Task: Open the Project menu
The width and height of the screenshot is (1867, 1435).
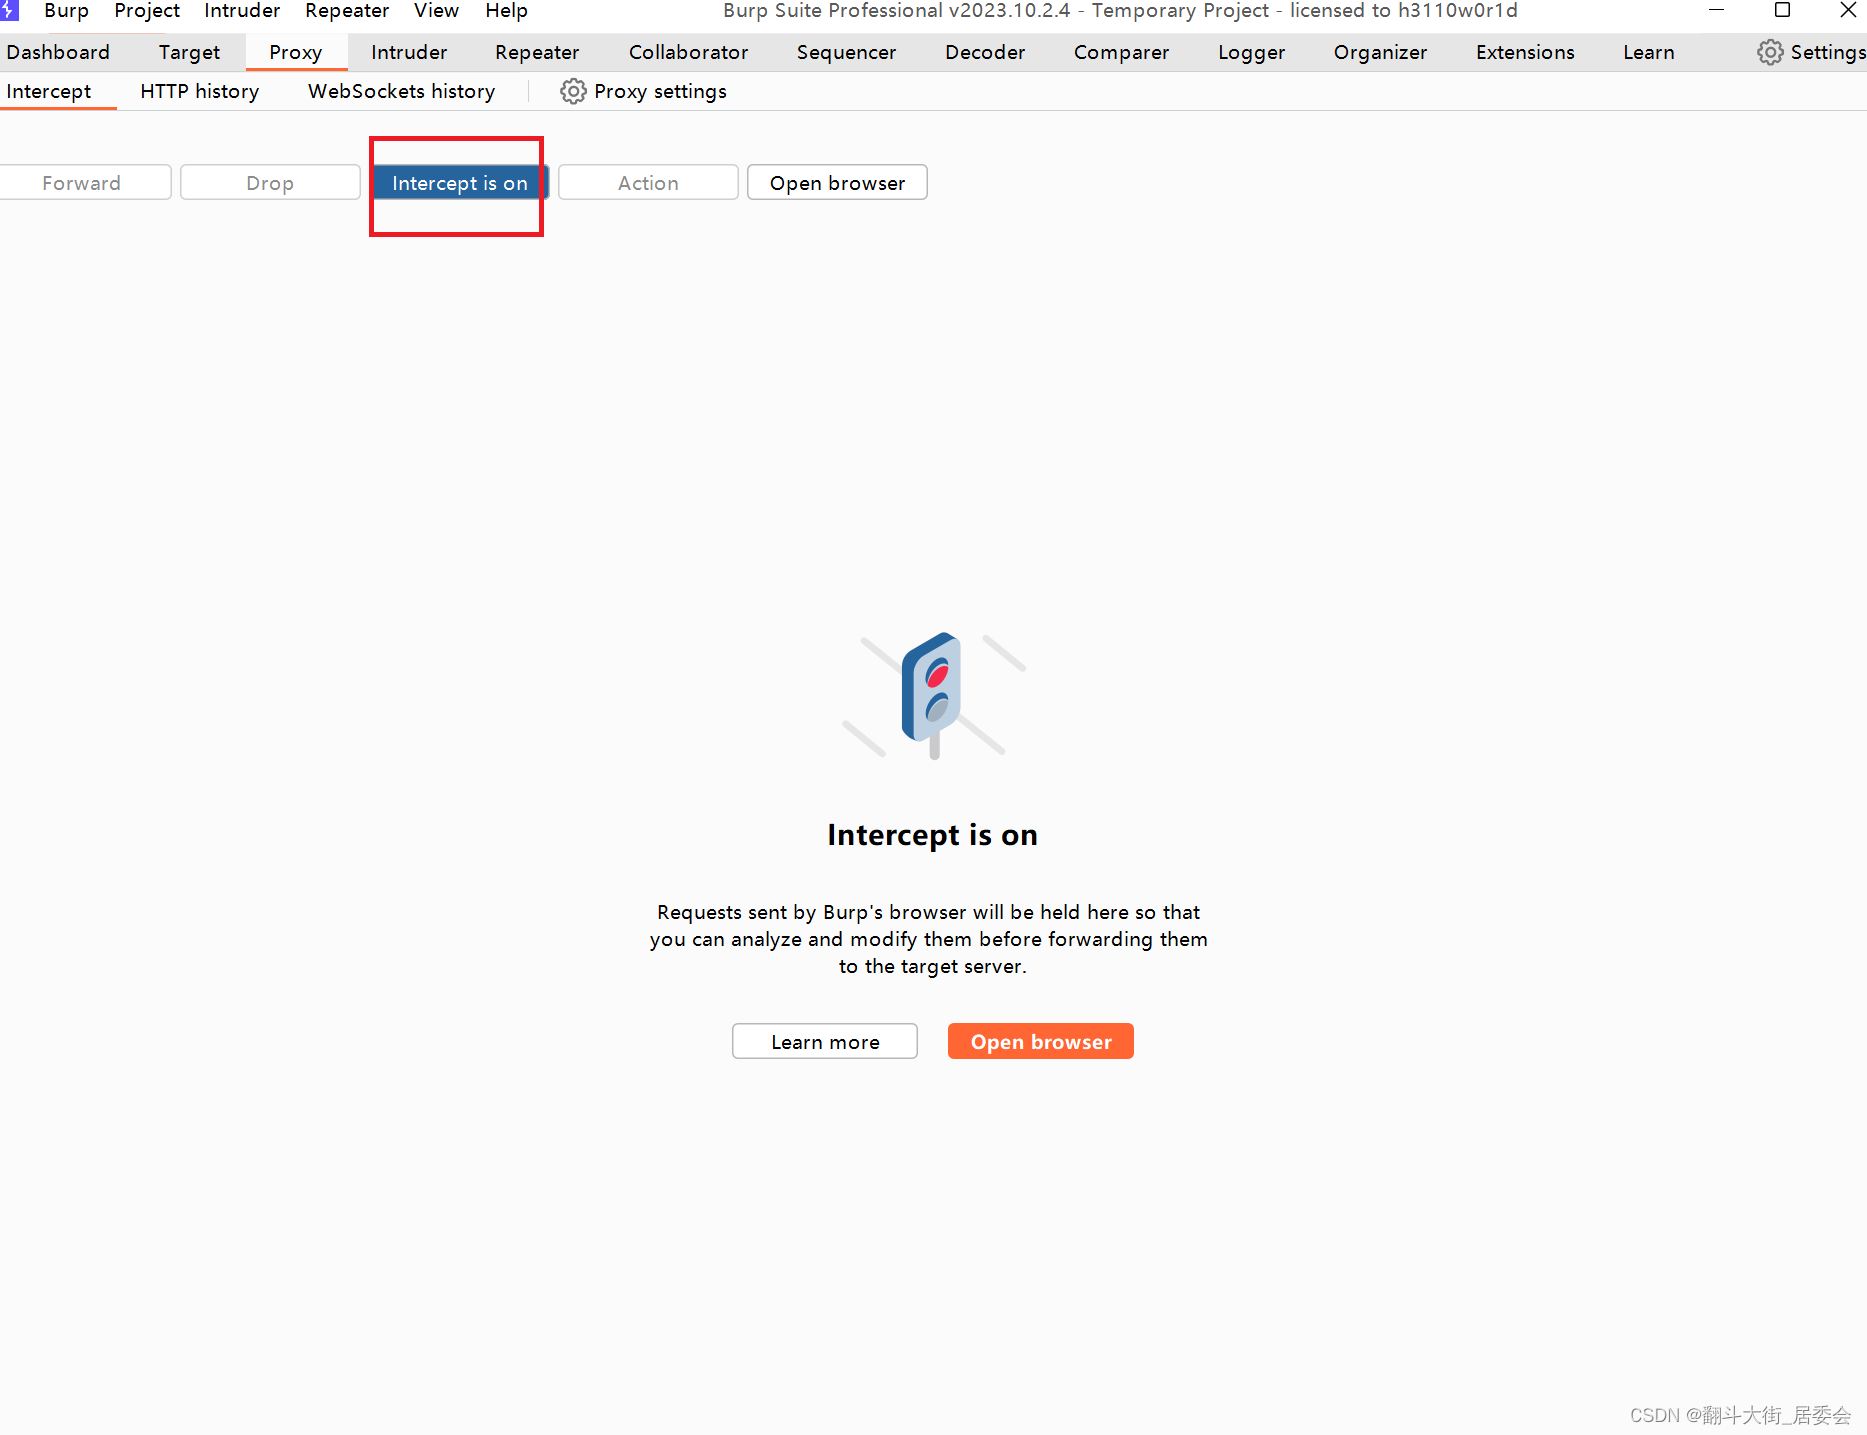Action: pos(147,11)
